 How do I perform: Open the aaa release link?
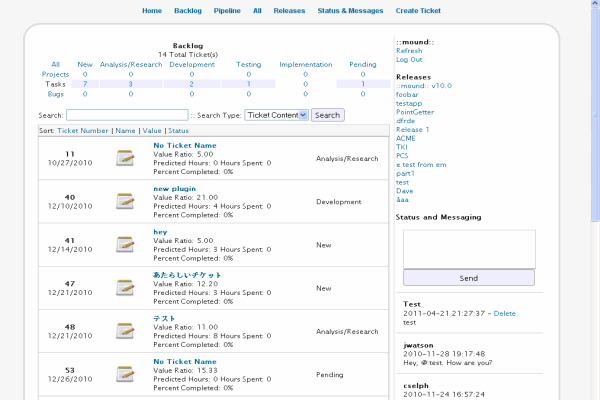[x=402, y=199]
